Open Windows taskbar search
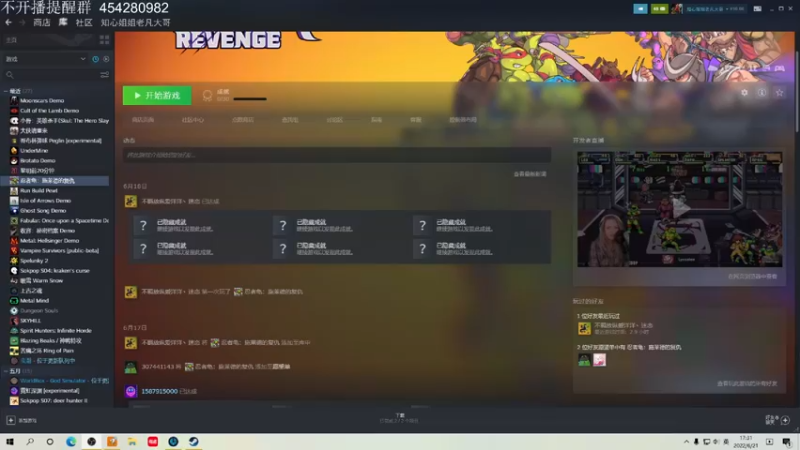 [30, 442]
